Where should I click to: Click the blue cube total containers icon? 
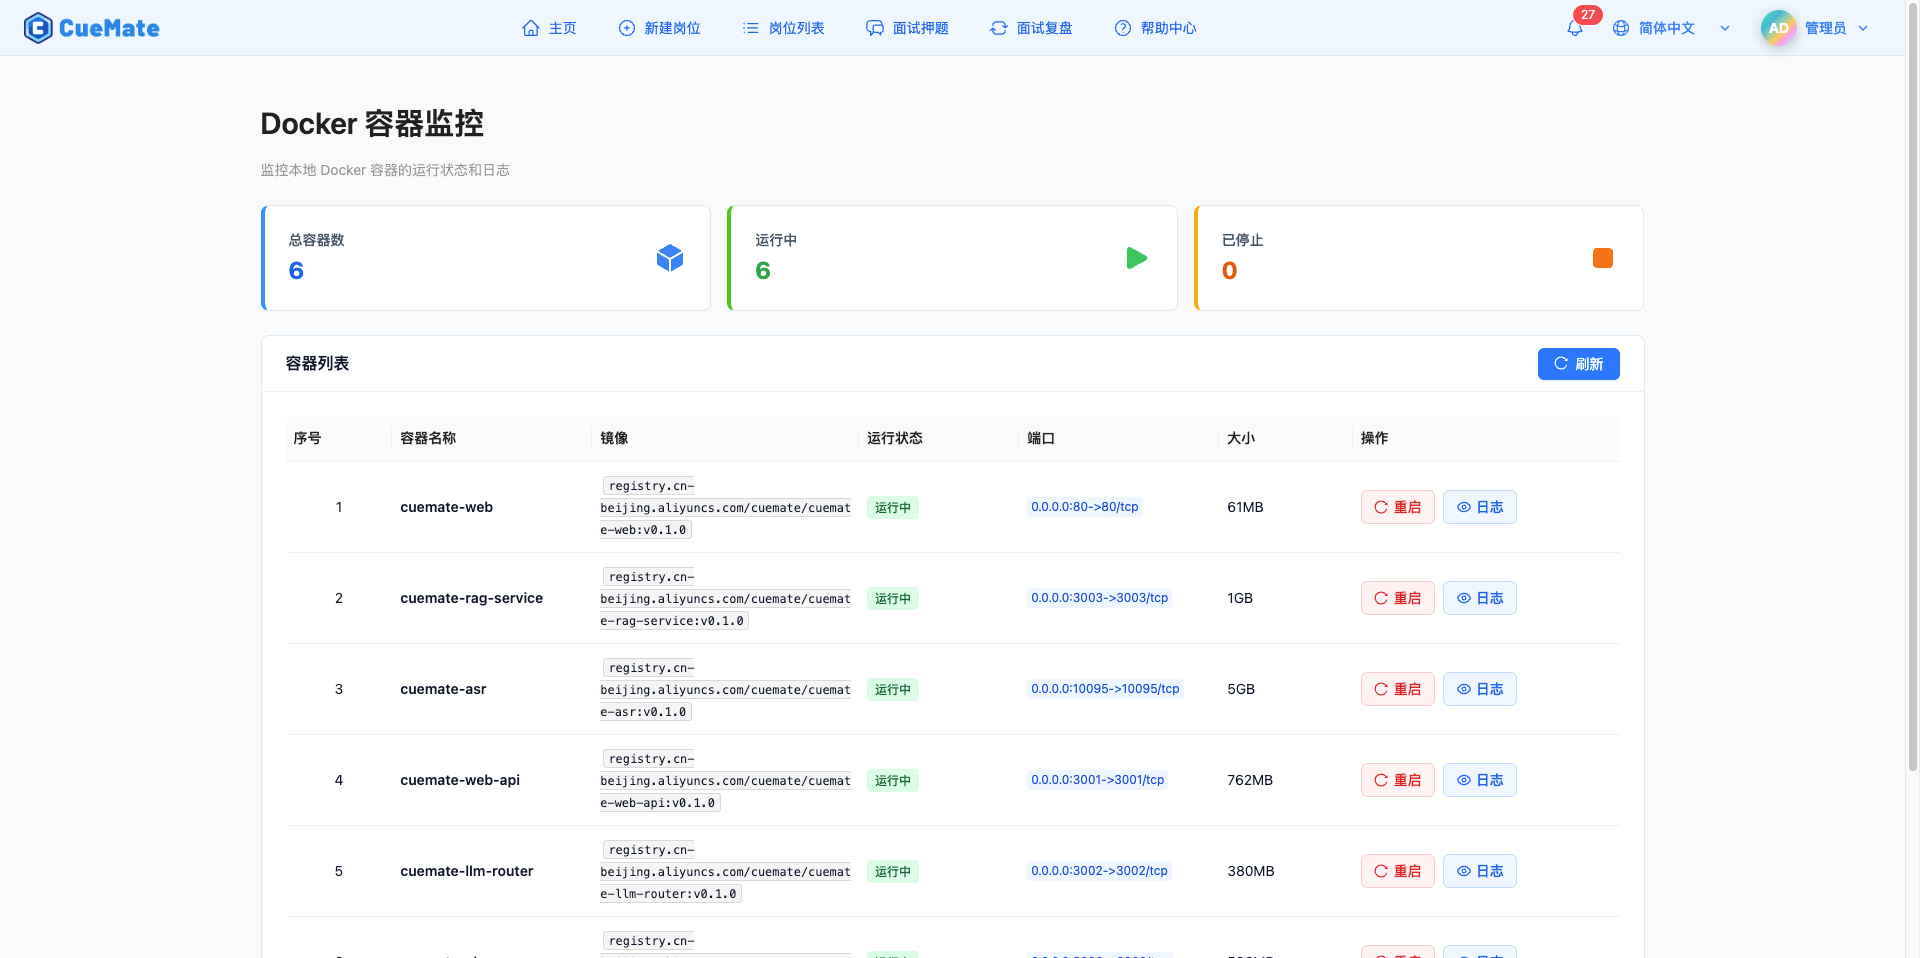click(669, 258)
